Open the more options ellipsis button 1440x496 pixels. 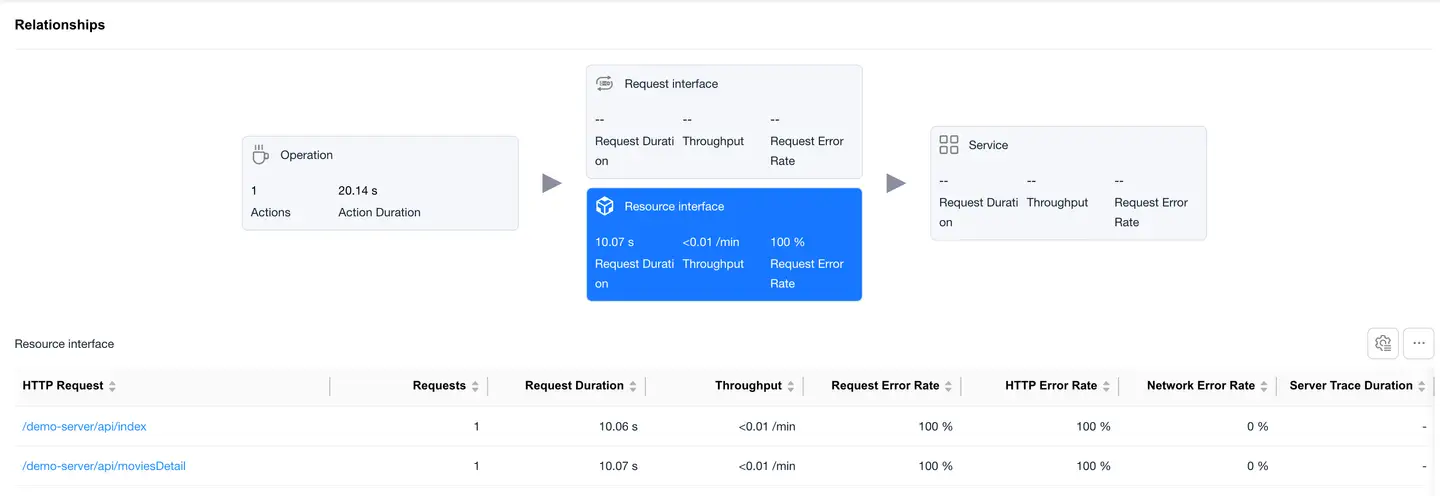click(1419, 343)
